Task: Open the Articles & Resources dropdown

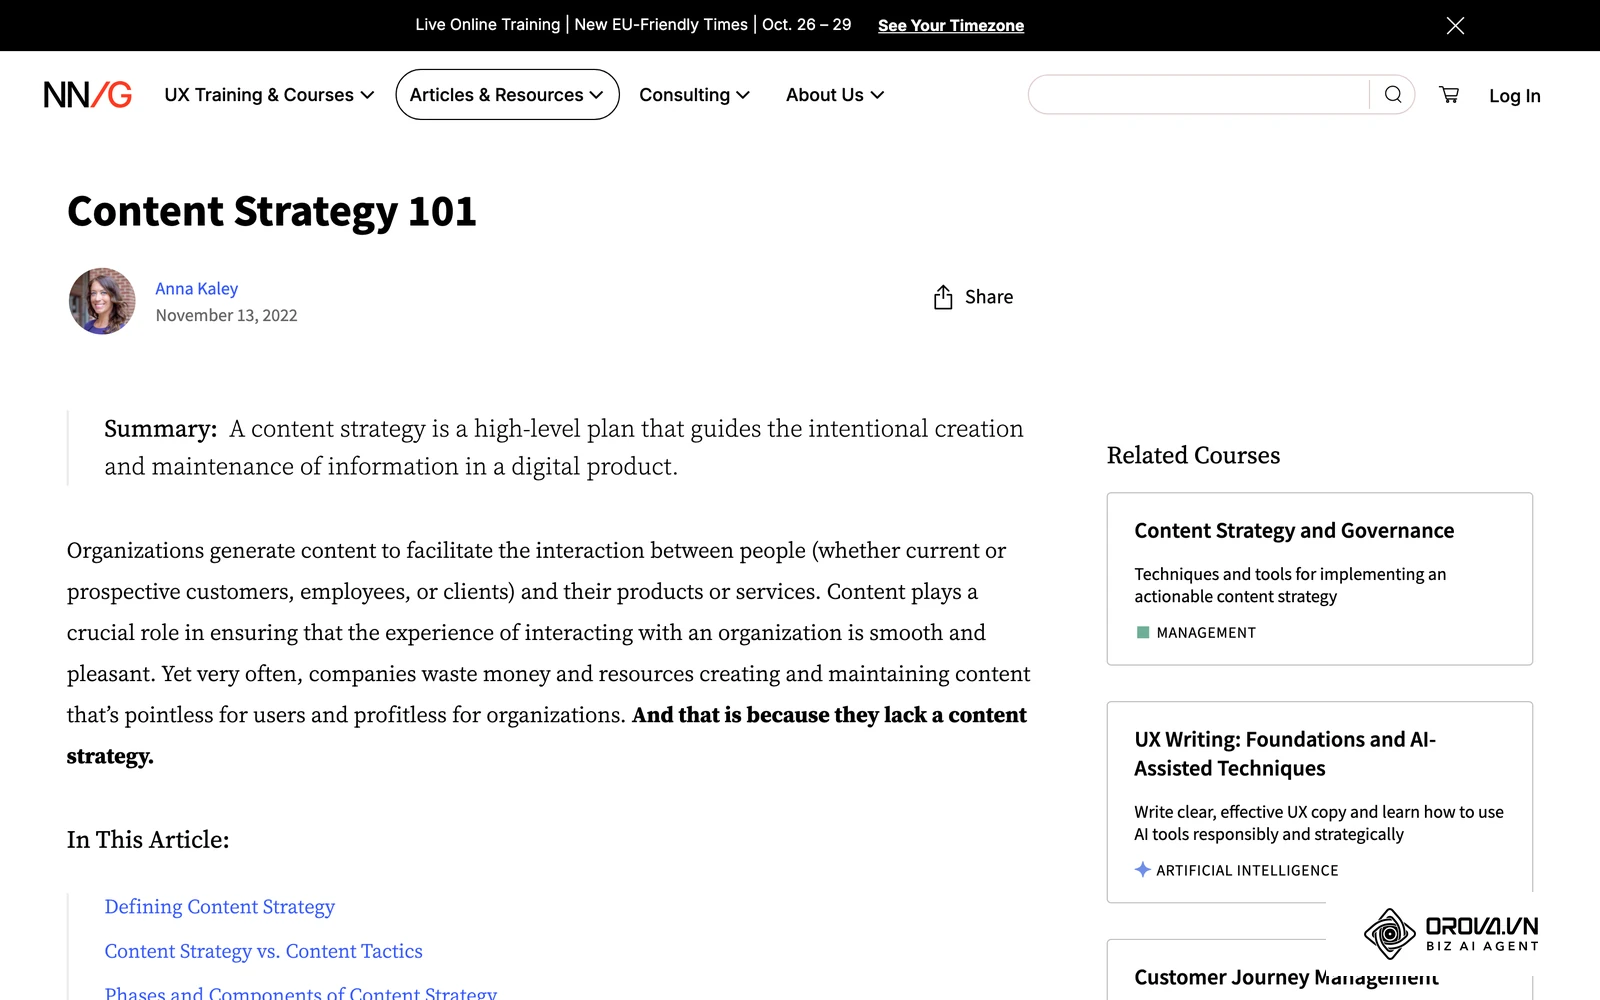Action: pyautogui.click(x=507, y=95)
